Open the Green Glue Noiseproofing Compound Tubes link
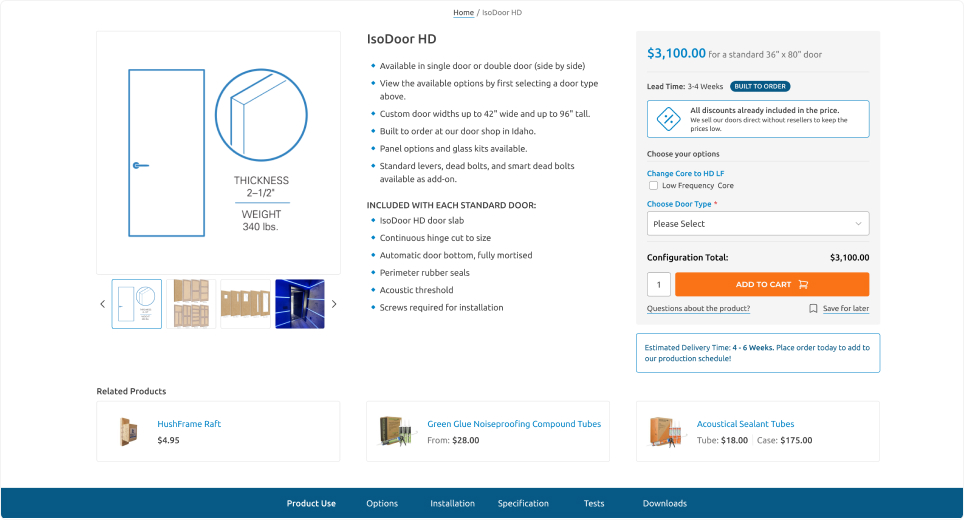This screenshot has height=520, width=964. [x=514, y=424]
